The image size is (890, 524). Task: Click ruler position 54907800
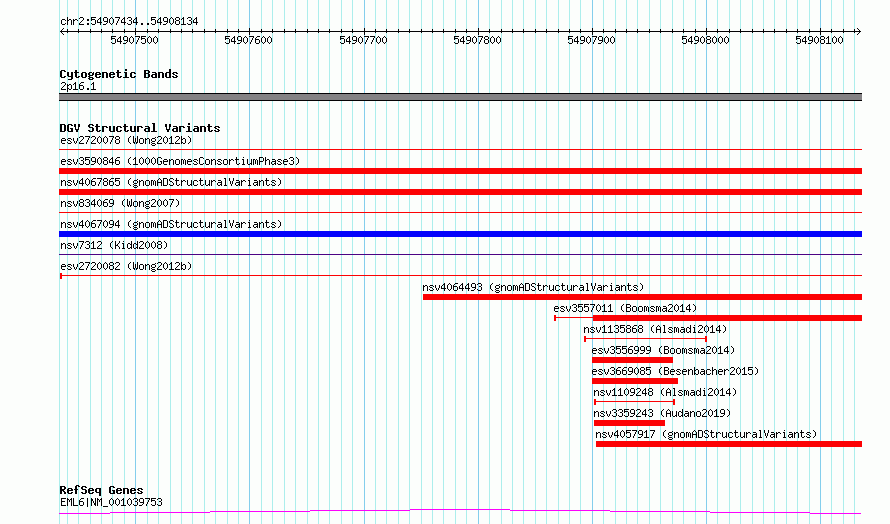(477, 40)
